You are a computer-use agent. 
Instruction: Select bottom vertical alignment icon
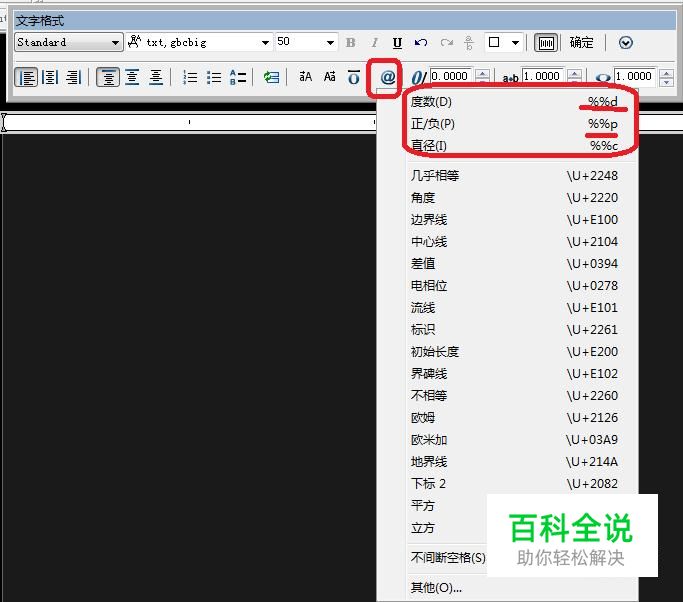[156, 78]
